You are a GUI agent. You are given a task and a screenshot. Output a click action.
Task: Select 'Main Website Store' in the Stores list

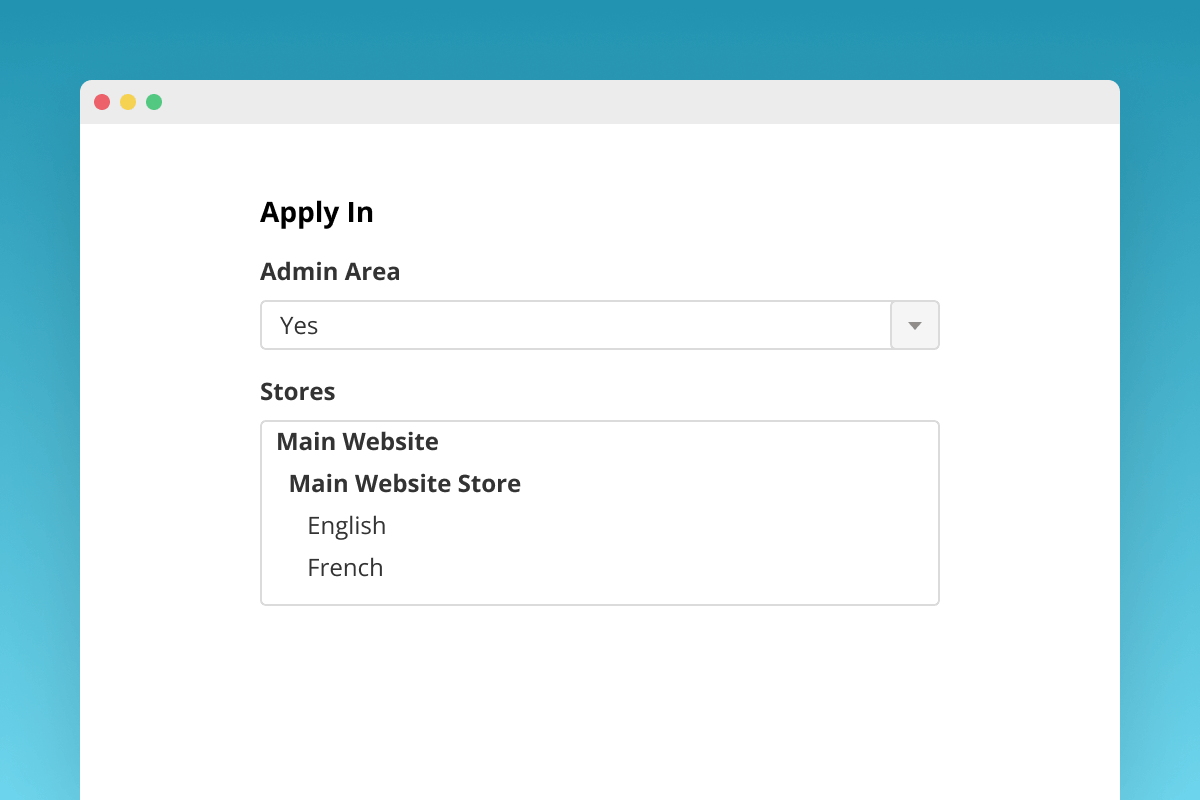point(404,484)
